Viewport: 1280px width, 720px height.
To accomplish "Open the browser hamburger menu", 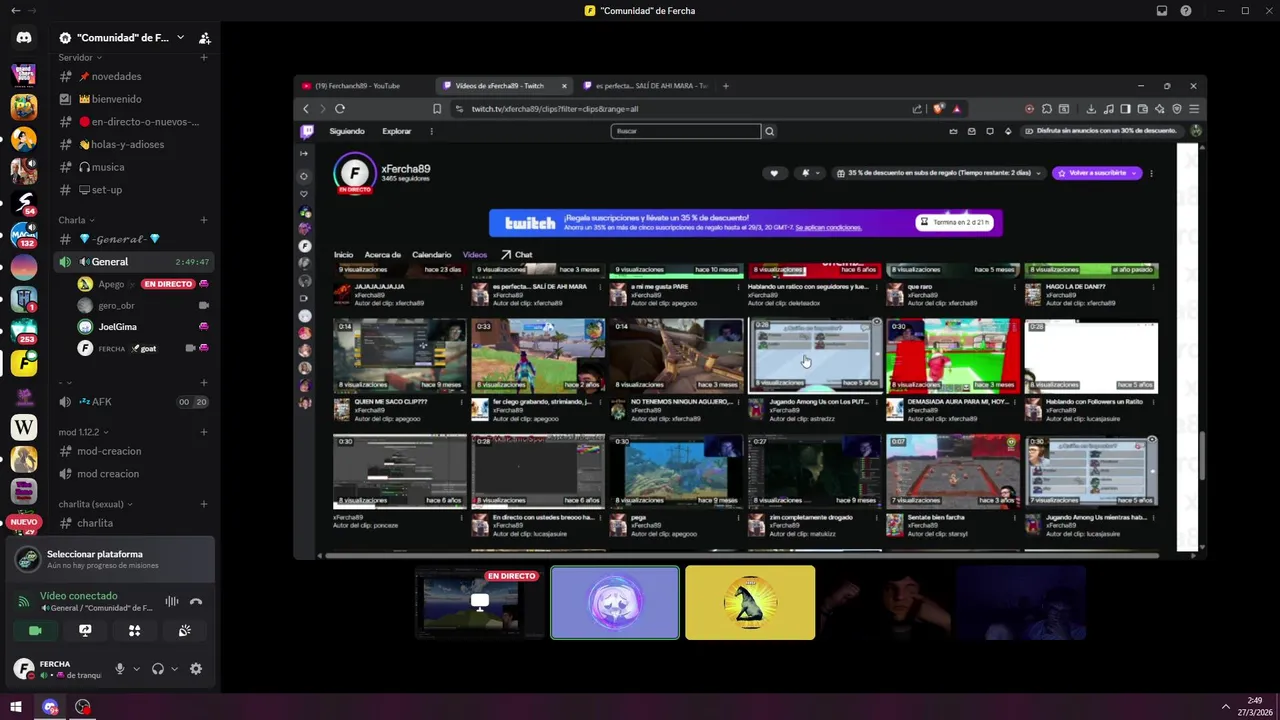I will pos(1194,109).
